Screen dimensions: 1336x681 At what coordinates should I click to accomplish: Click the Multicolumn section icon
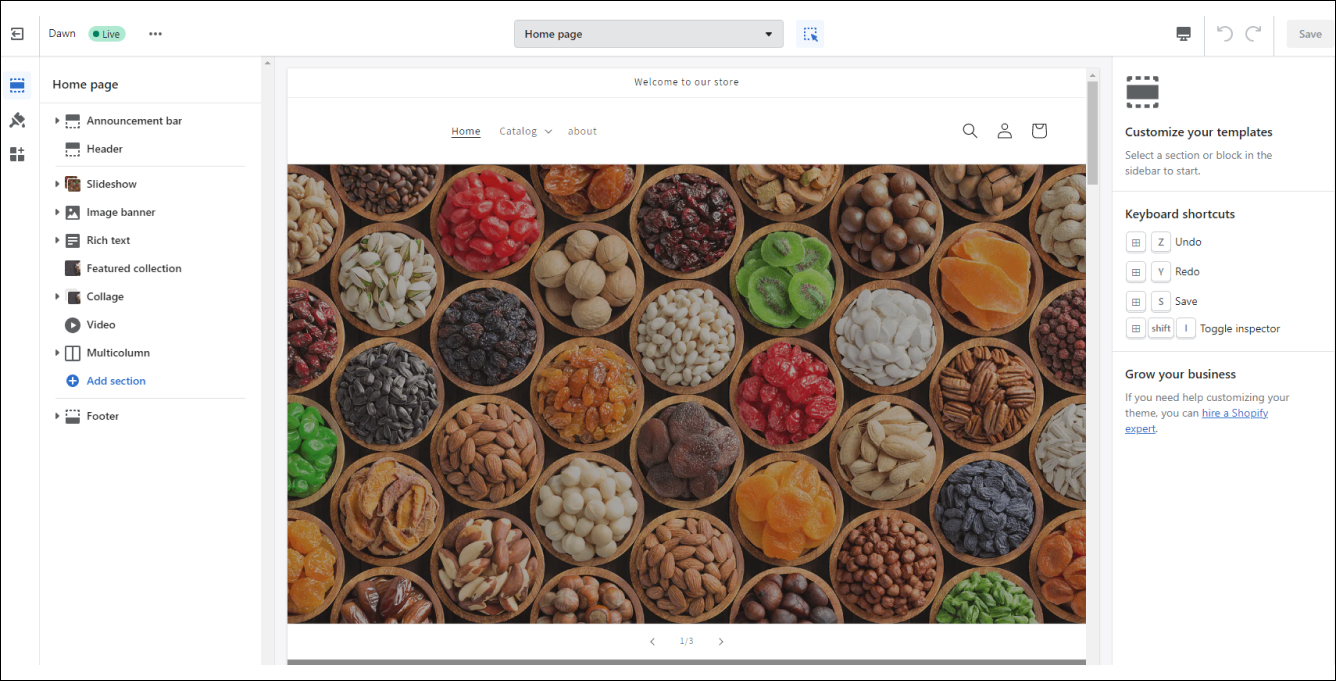point(72,353)
